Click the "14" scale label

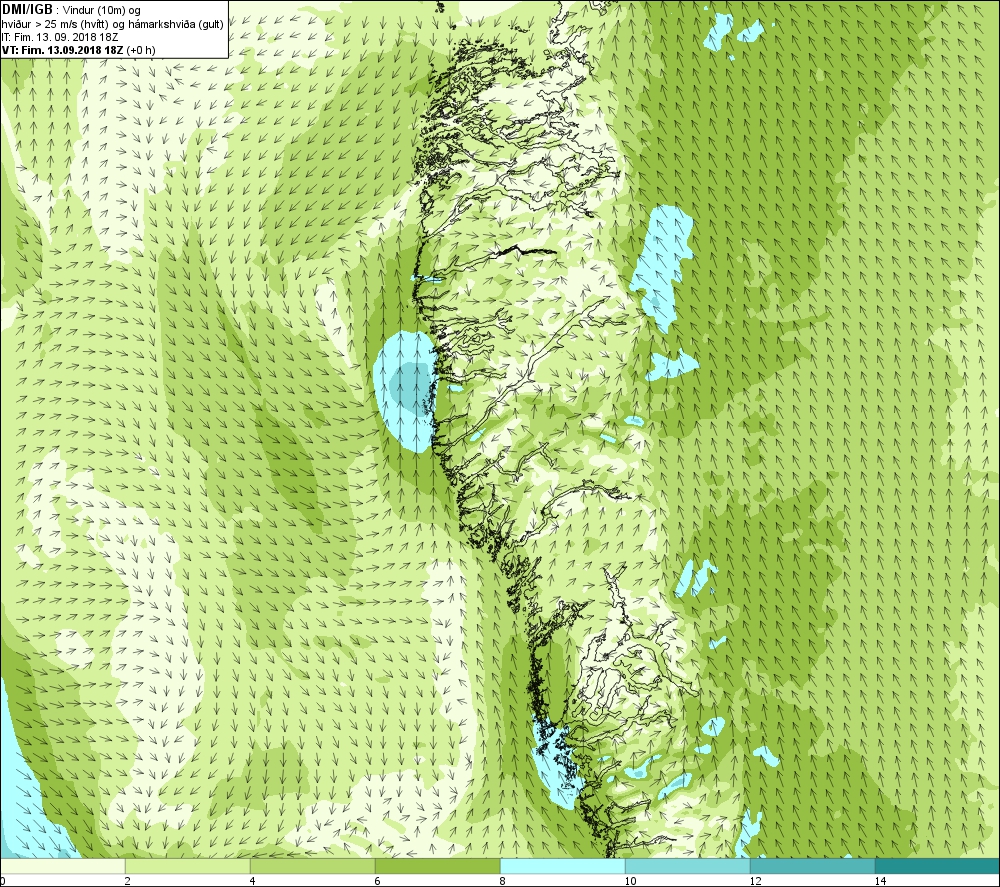coord(880,881)
